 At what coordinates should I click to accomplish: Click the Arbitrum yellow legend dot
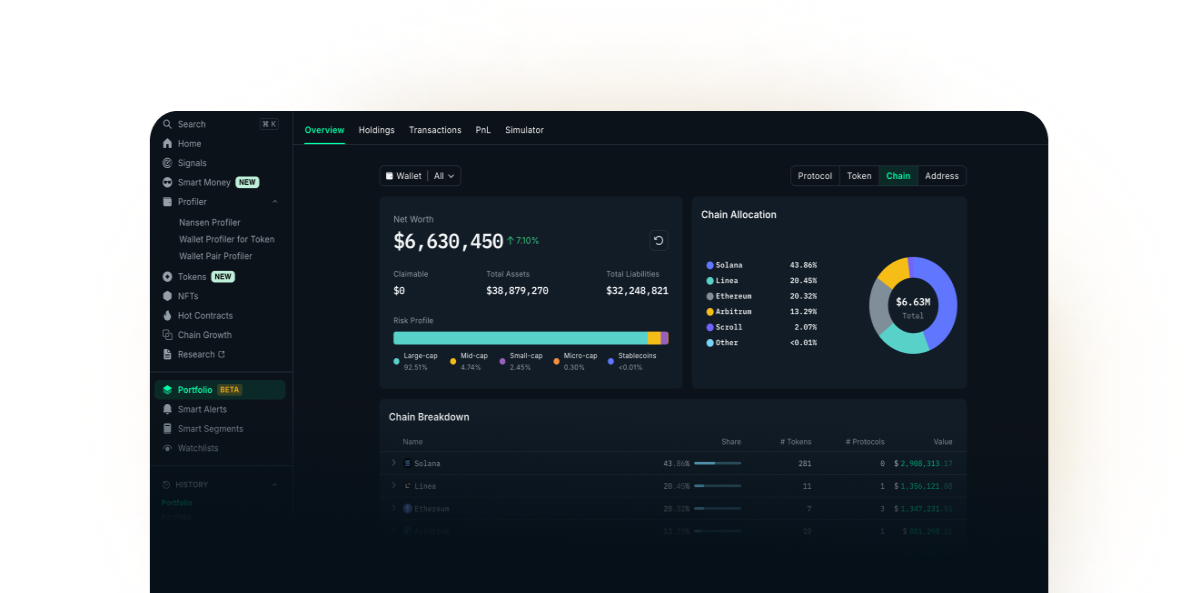click(710, 312)
